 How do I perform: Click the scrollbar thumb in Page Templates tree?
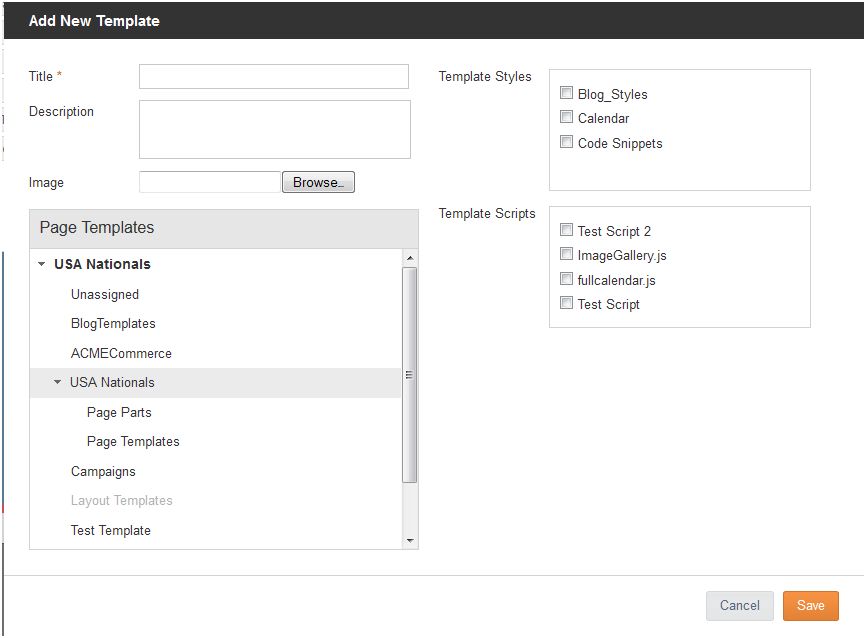[x=410, y=375]
